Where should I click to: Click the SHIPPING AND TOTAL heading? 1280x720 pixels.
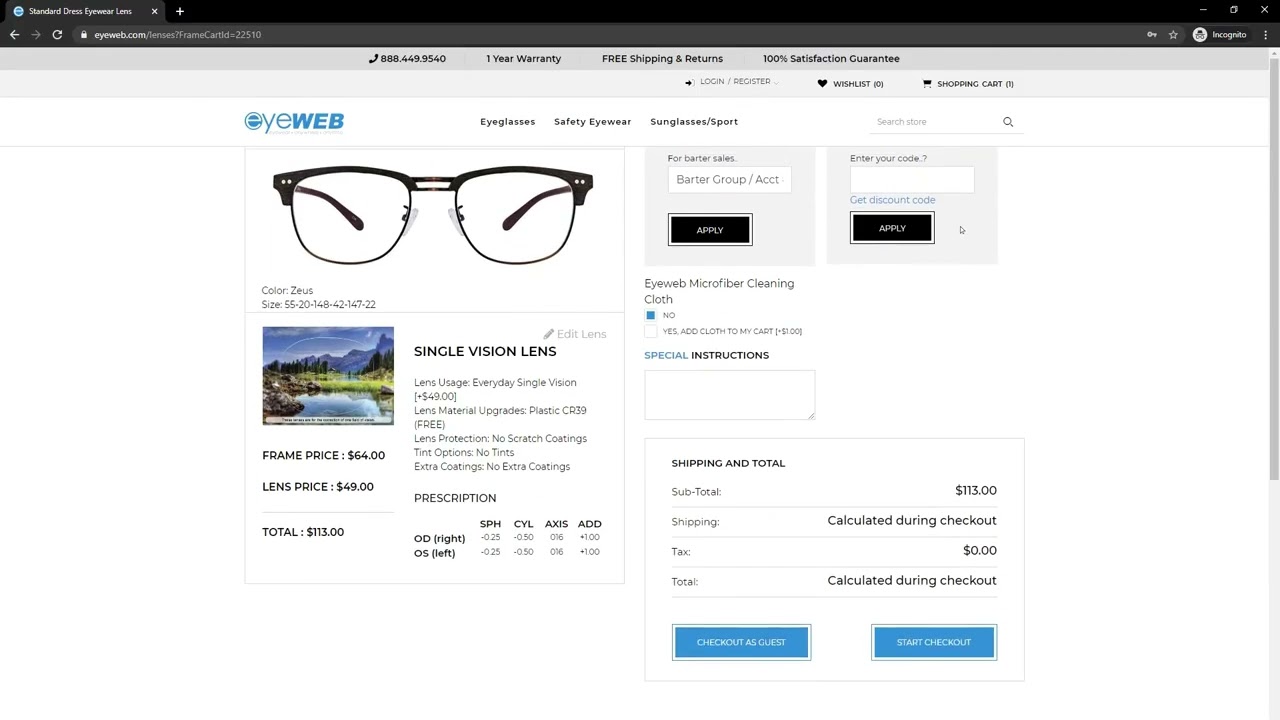(x=728, y=464)
